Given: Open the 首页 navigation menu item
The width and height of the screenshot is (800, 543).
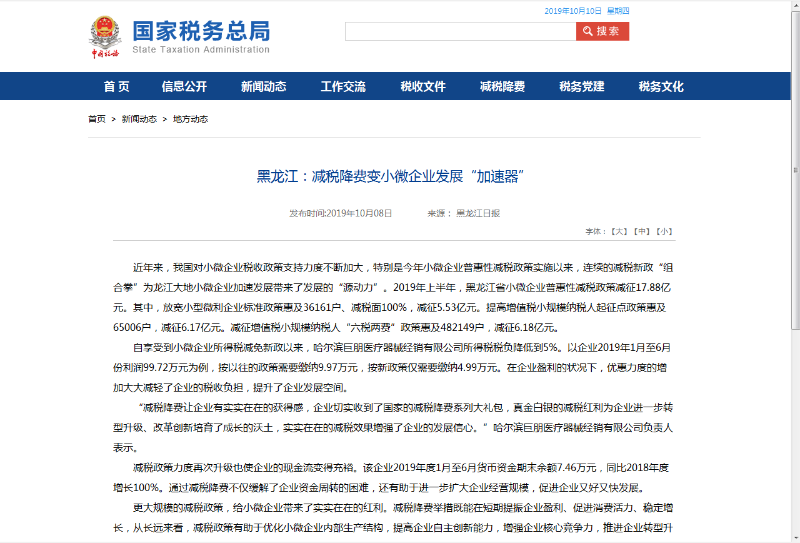Looking at the screenshot, I should pyautogui.click(x=116, y=87).
